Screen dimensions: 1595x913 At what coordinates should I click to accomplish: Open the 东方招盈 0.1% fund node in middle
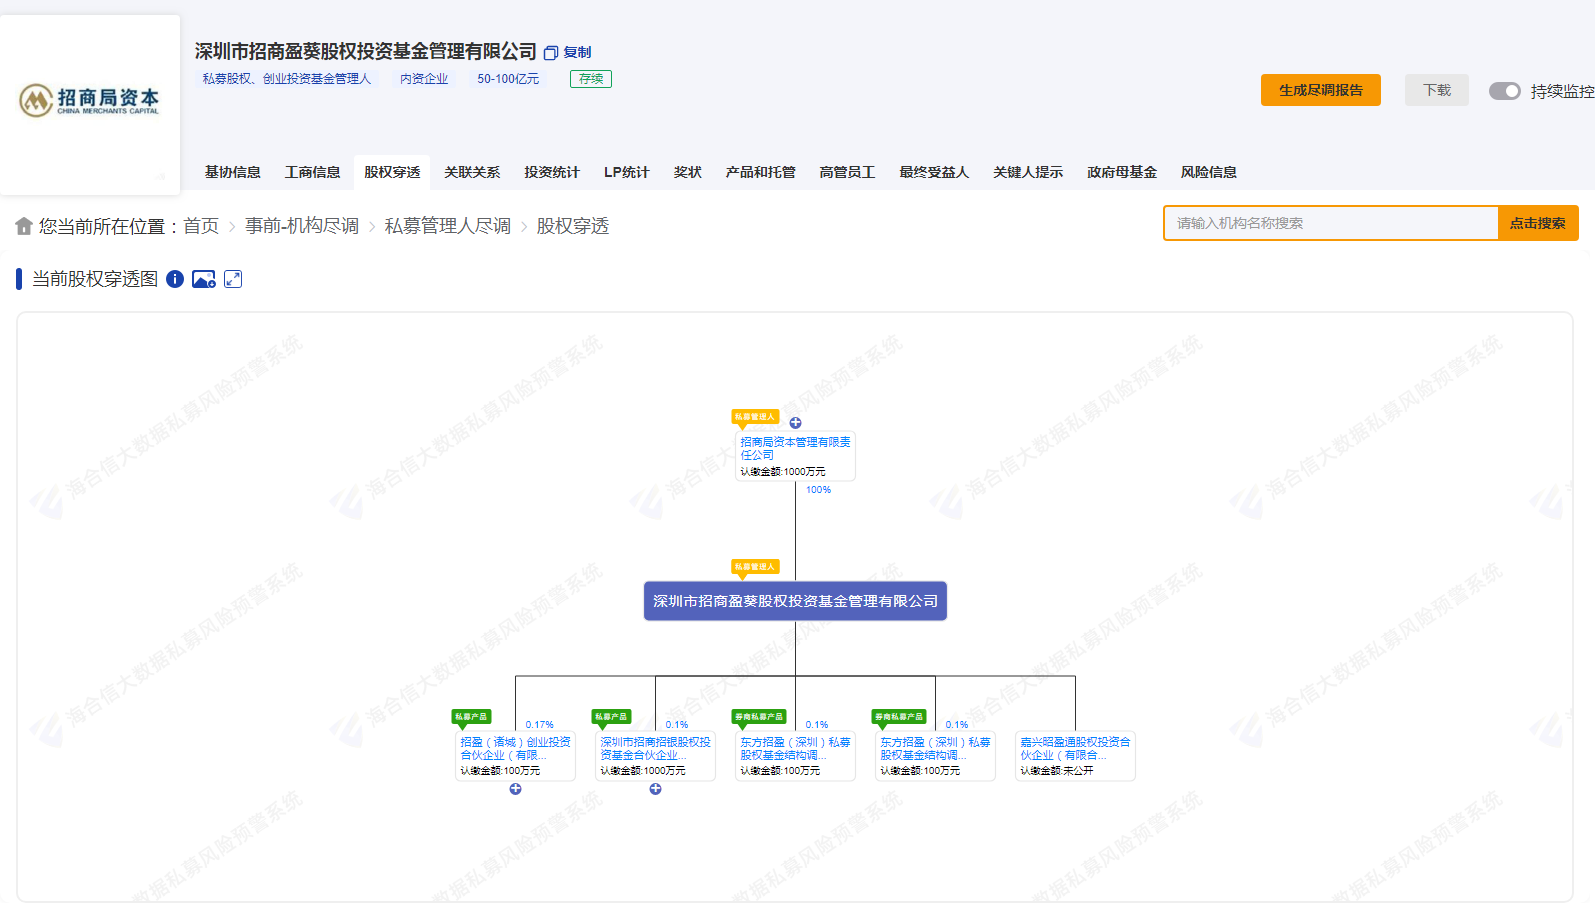coord(795,755)
